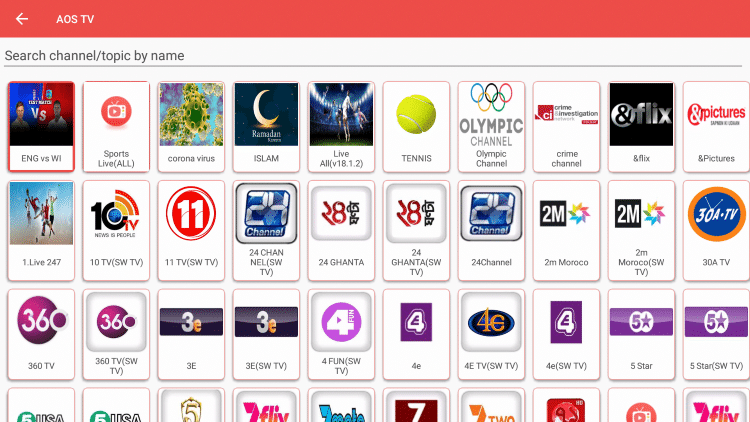Click the search channel/topic input field
The width and height of the screenshot is (750, 422).
tap(373, 56)
